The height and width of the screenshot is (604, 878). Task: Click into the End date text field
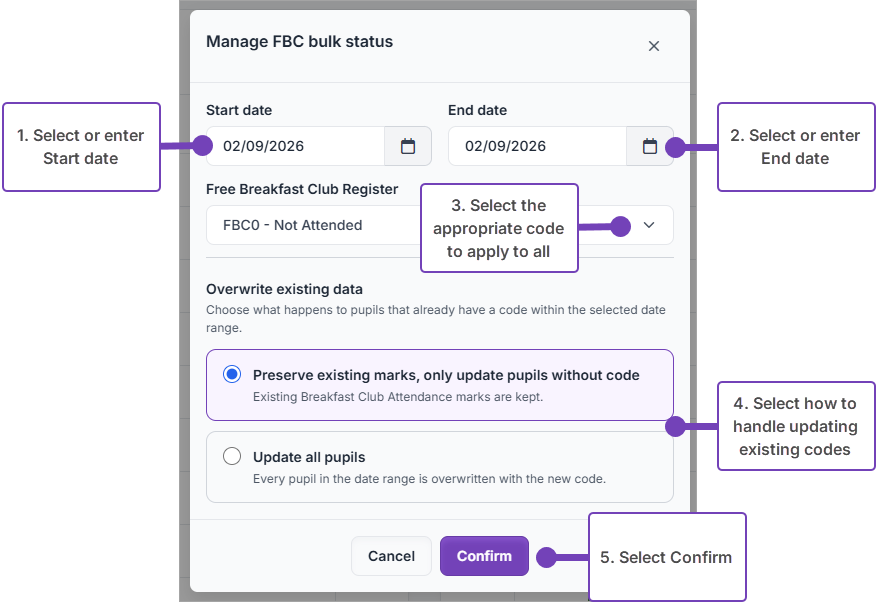point(538,146)
